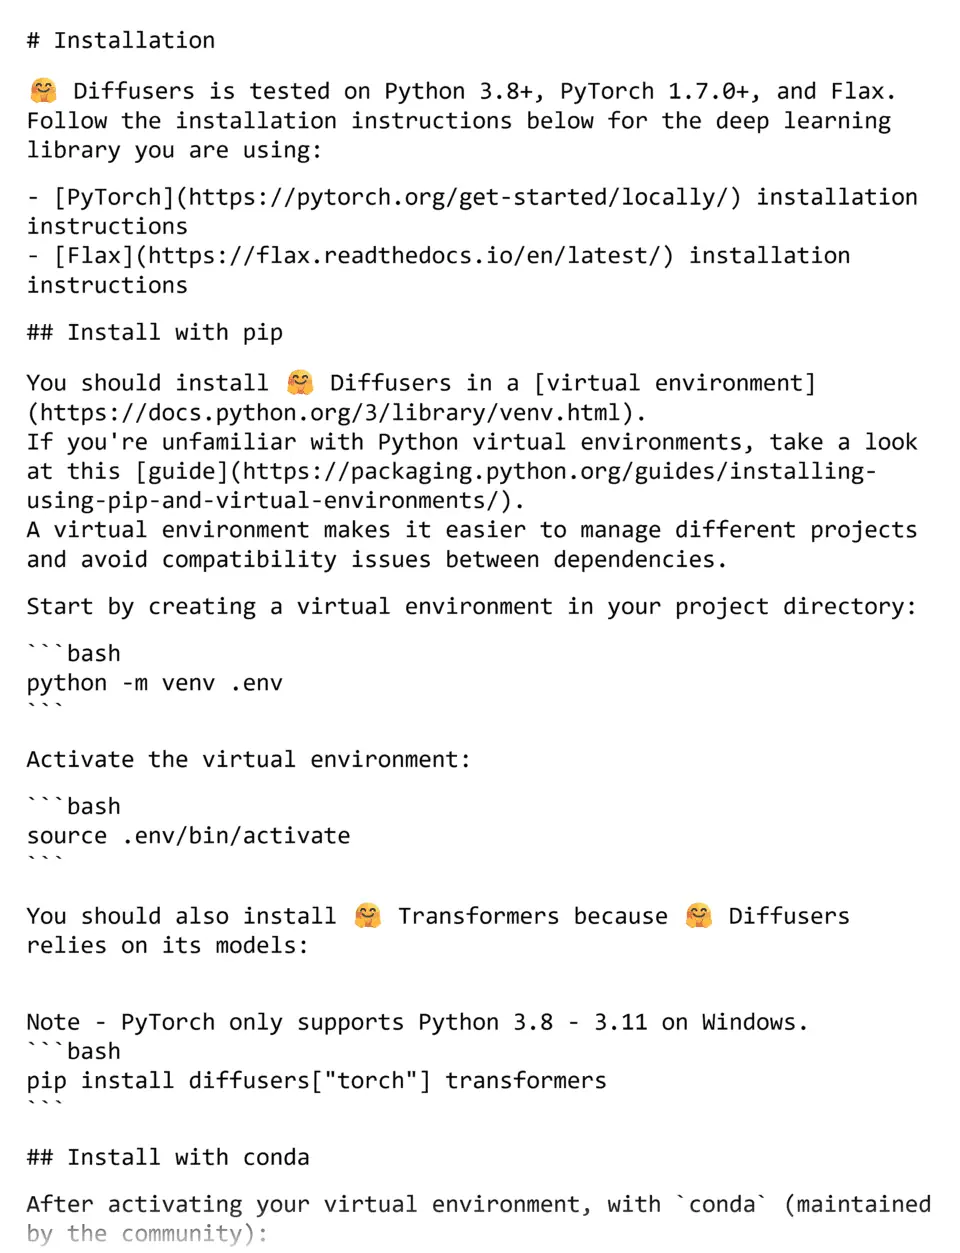Click the hugging face emoji before "Transformers because"

368,915
